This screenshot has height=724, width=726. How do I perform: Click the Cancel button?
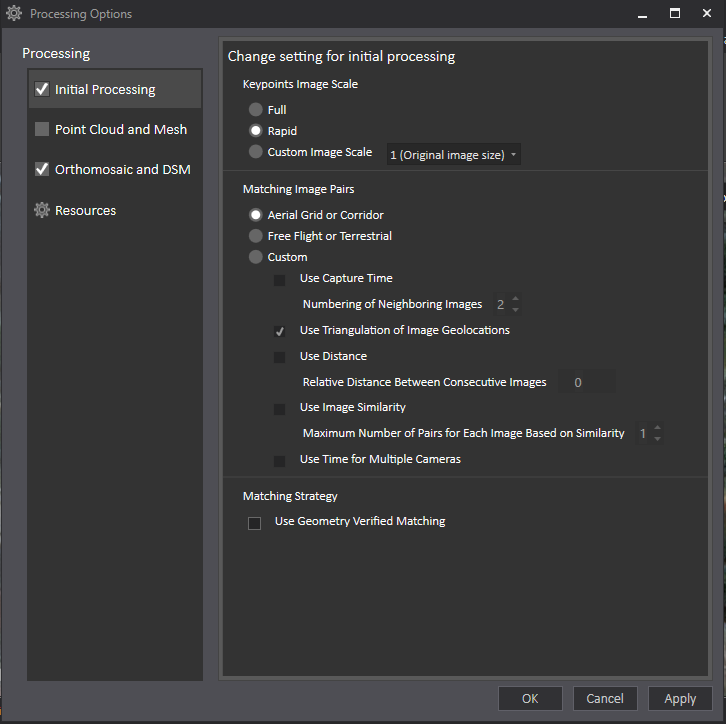[605, 699]
